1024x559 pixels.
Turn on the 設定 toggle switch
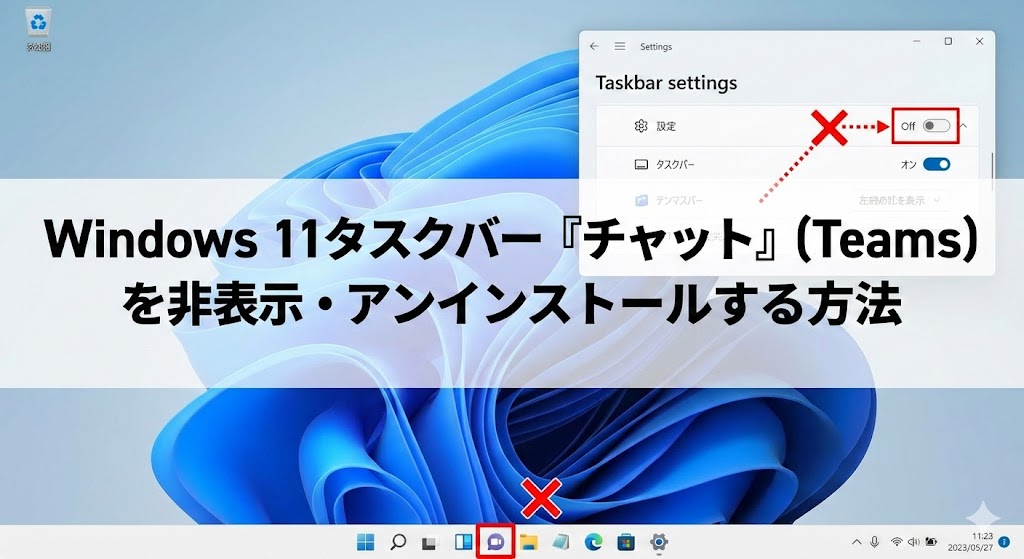point(936,126)
